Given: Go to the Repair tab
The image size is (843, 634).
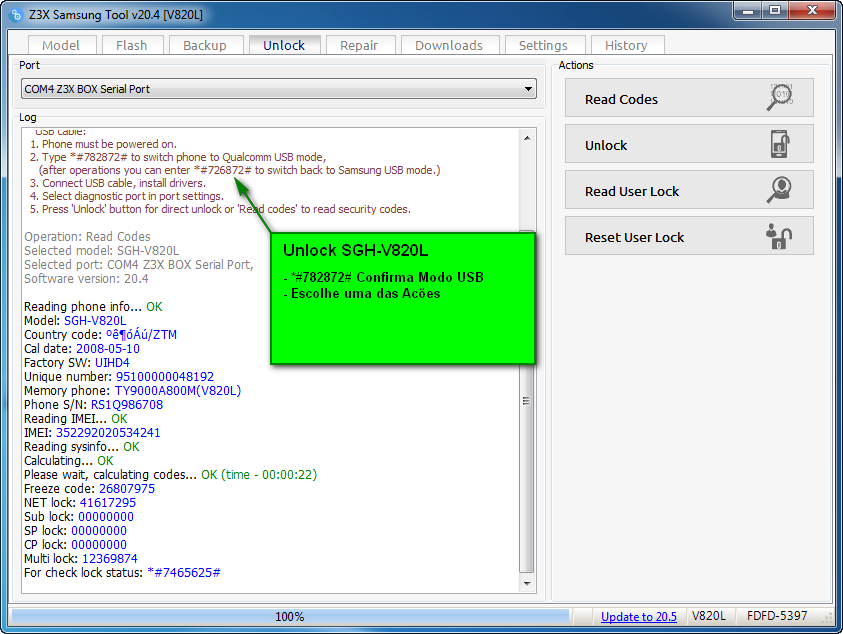Looking at the screenshot, I should coord(359,45).
